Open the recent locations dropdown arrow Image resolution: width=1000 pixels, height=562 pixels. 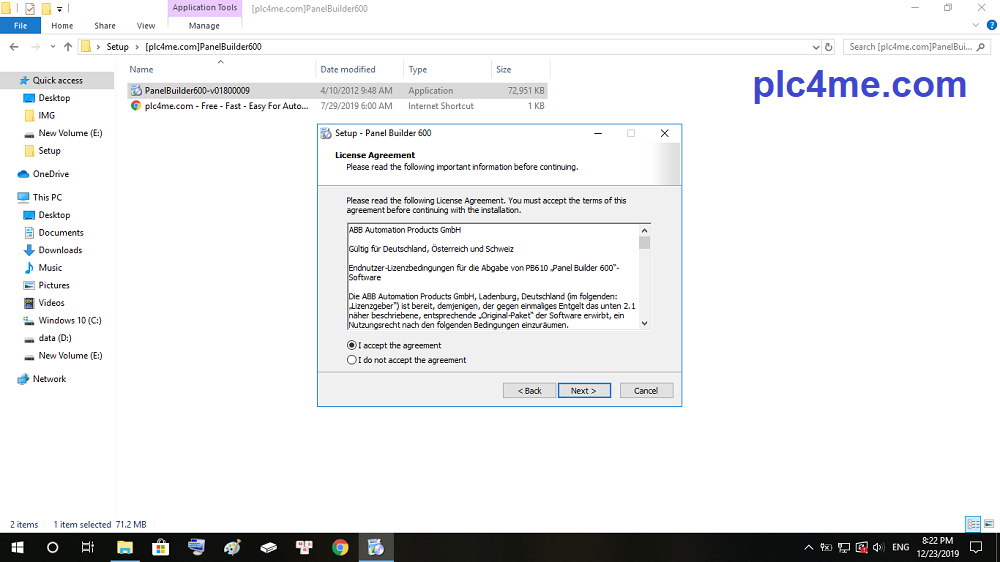tap(54, 46)
